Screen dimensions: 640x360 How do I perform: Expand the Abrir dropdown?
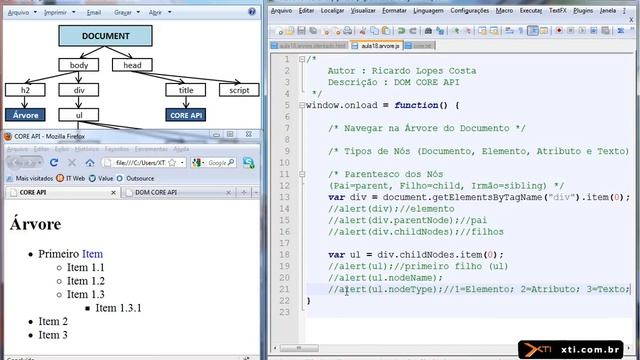click(x=170, y=12)
